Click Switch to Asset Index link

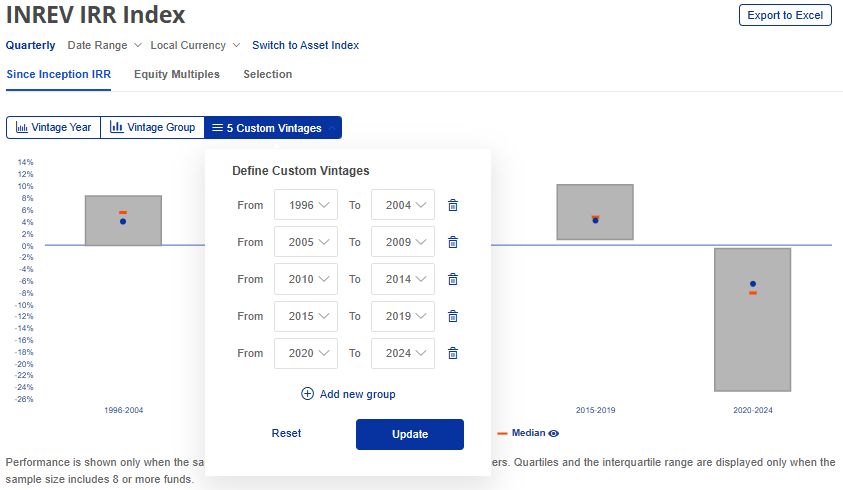(305, 45)
